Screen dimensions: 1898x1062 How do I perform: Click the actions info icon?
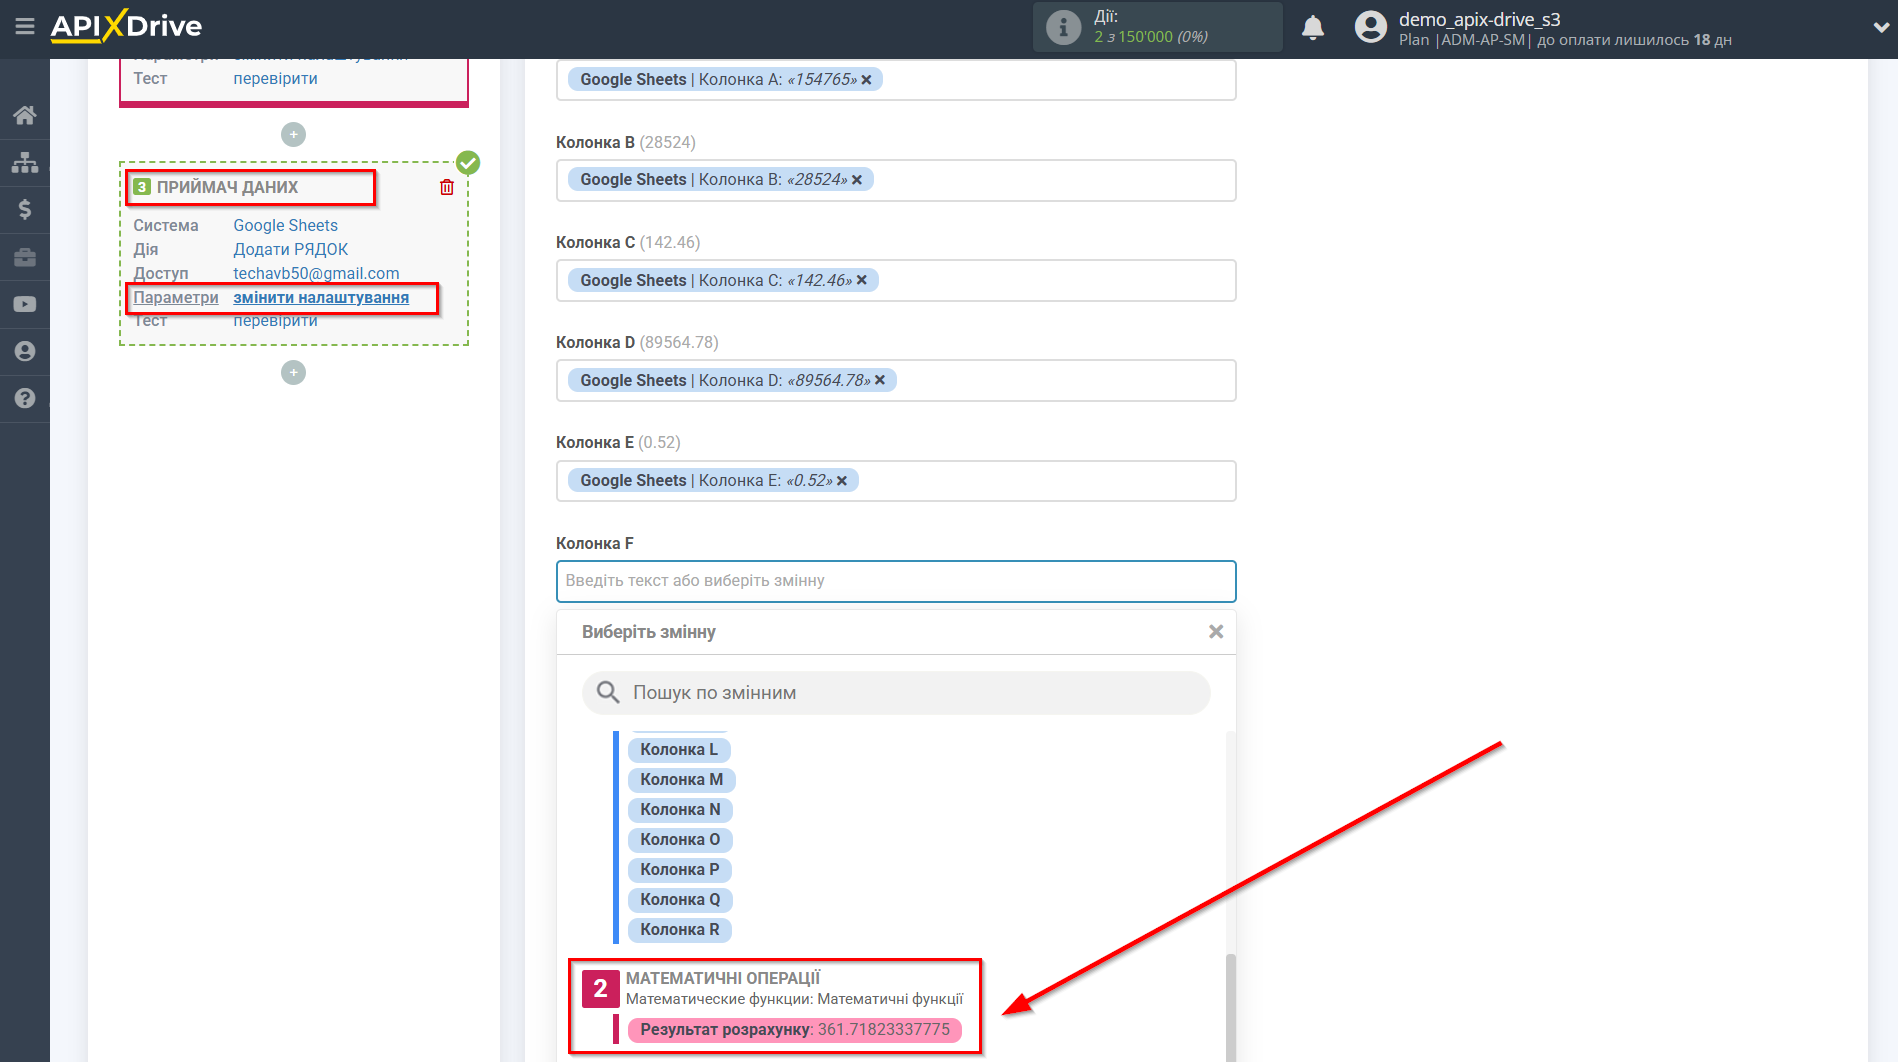point(1063,27)
